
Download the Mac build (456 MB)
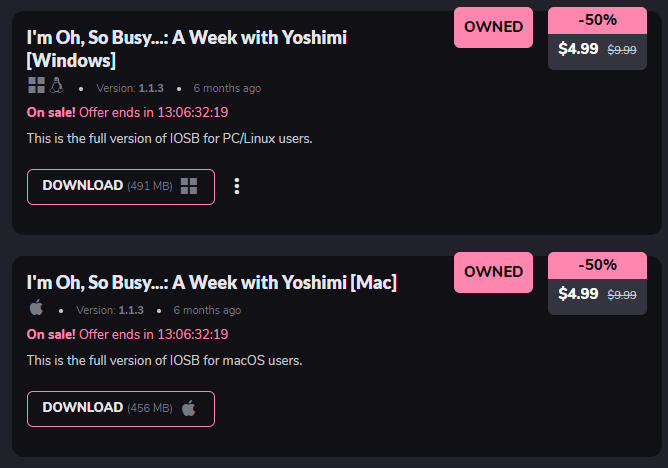120,408
